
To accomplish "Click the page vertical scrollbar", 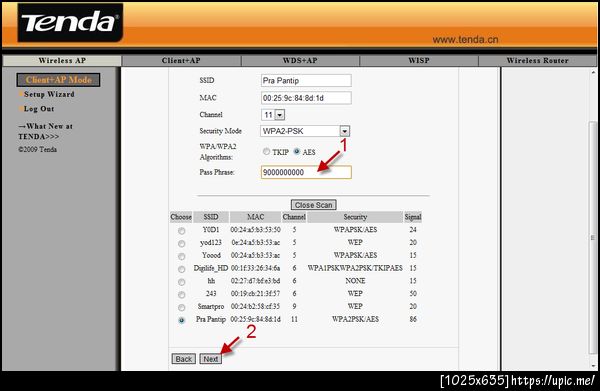I will click(x=593, y=237).
